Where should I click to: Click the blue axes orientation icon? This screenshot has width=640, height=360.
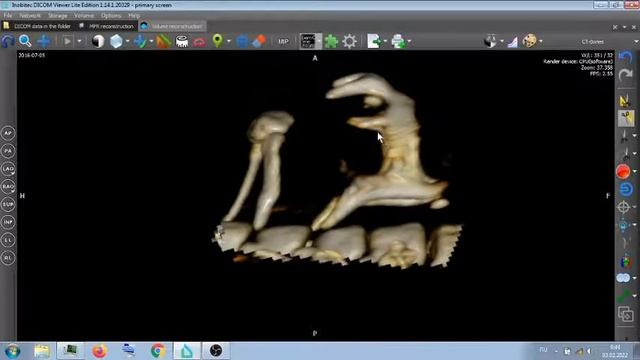pos(140,41)
